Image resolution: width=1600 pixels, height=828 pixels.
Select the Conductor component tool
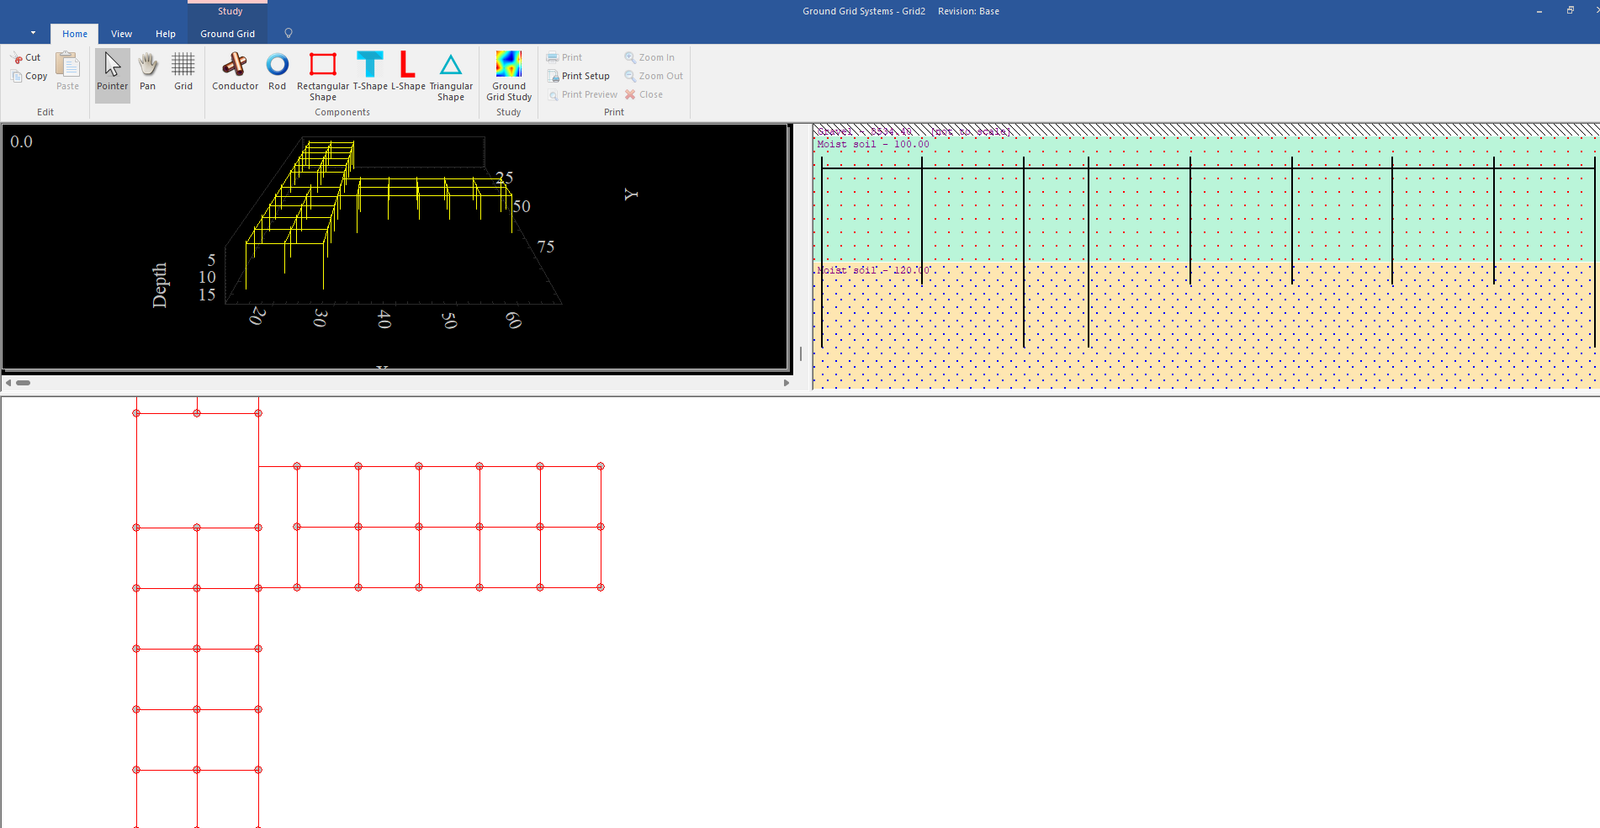pyautogui.click(x=235, y=72)
